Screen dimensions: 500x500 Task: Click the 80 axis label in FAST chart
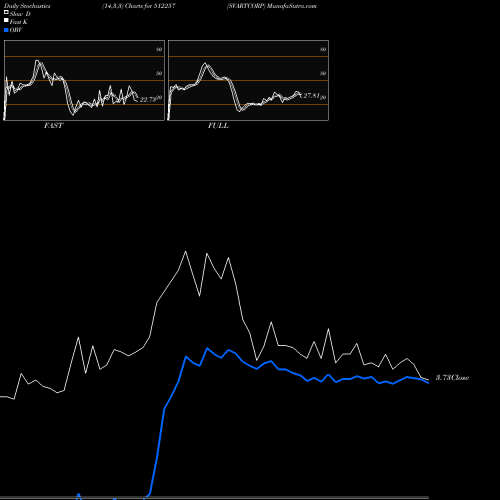(x=159, y=49)
